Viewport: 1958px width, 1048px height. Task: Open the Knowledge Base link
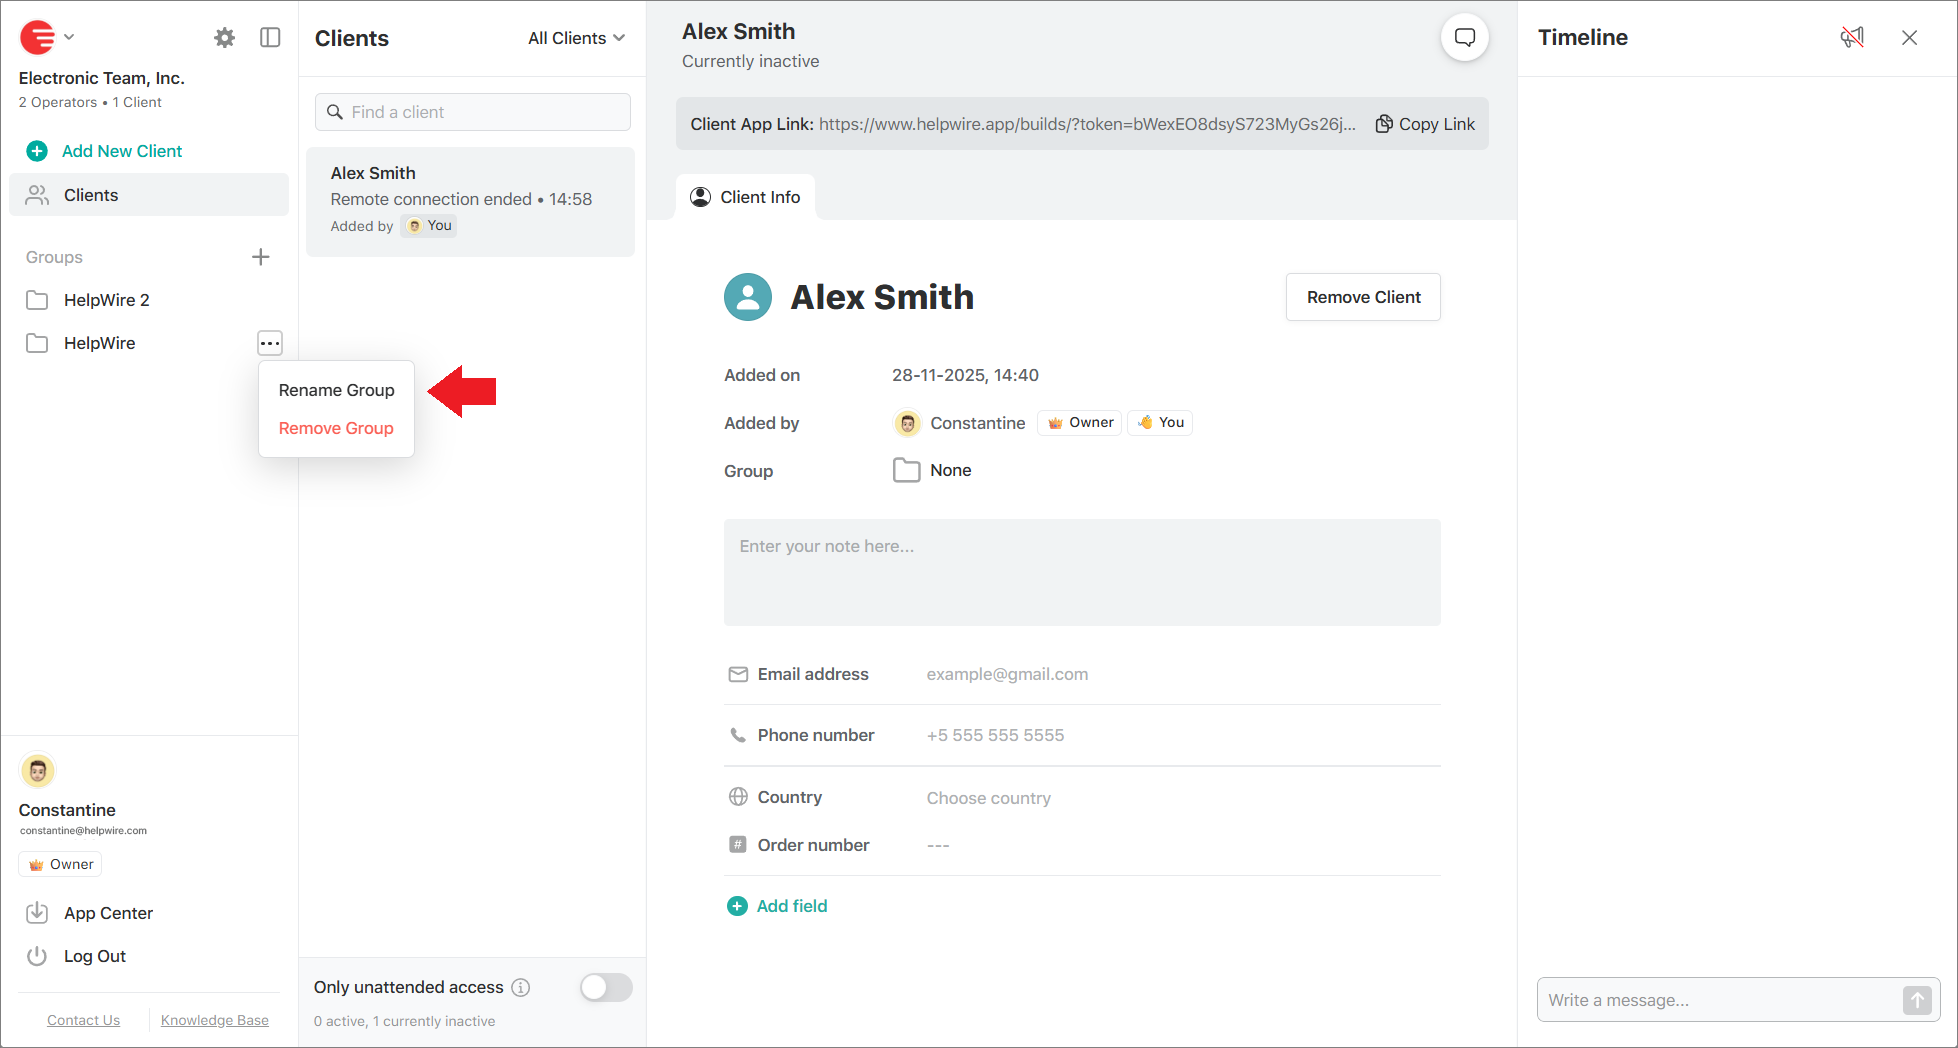pos(214,1019)
